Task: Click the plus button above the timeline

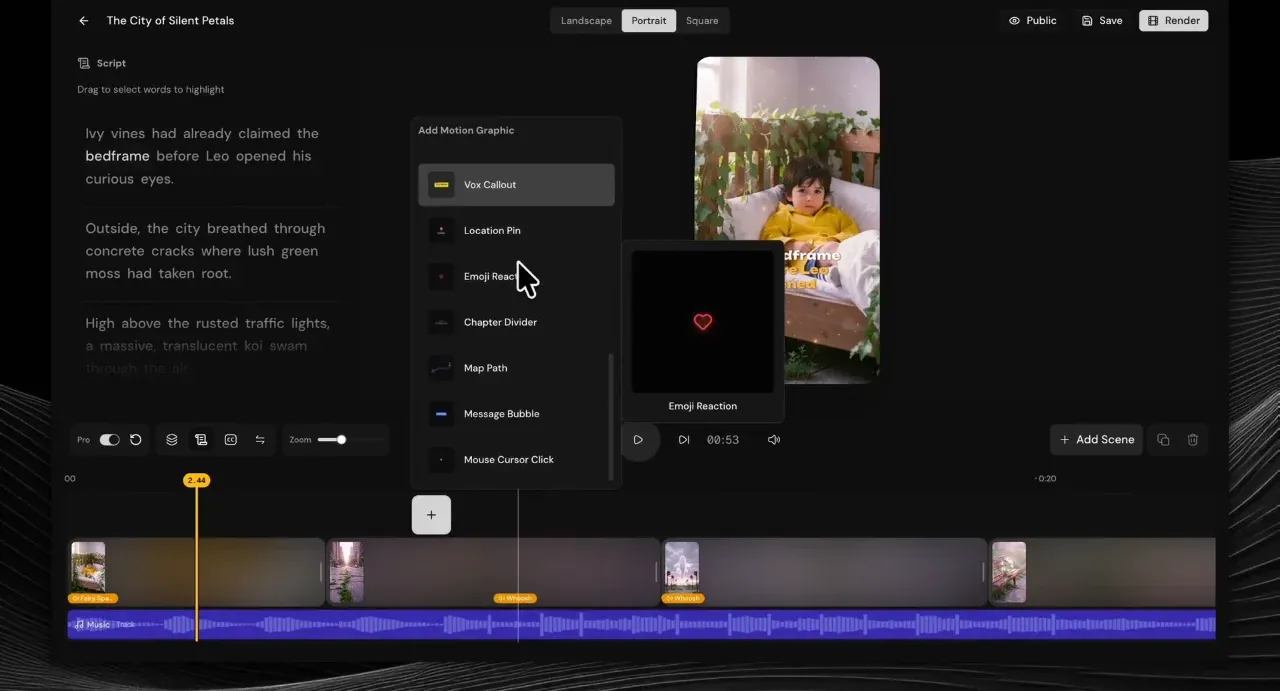Action: (431, 515)
